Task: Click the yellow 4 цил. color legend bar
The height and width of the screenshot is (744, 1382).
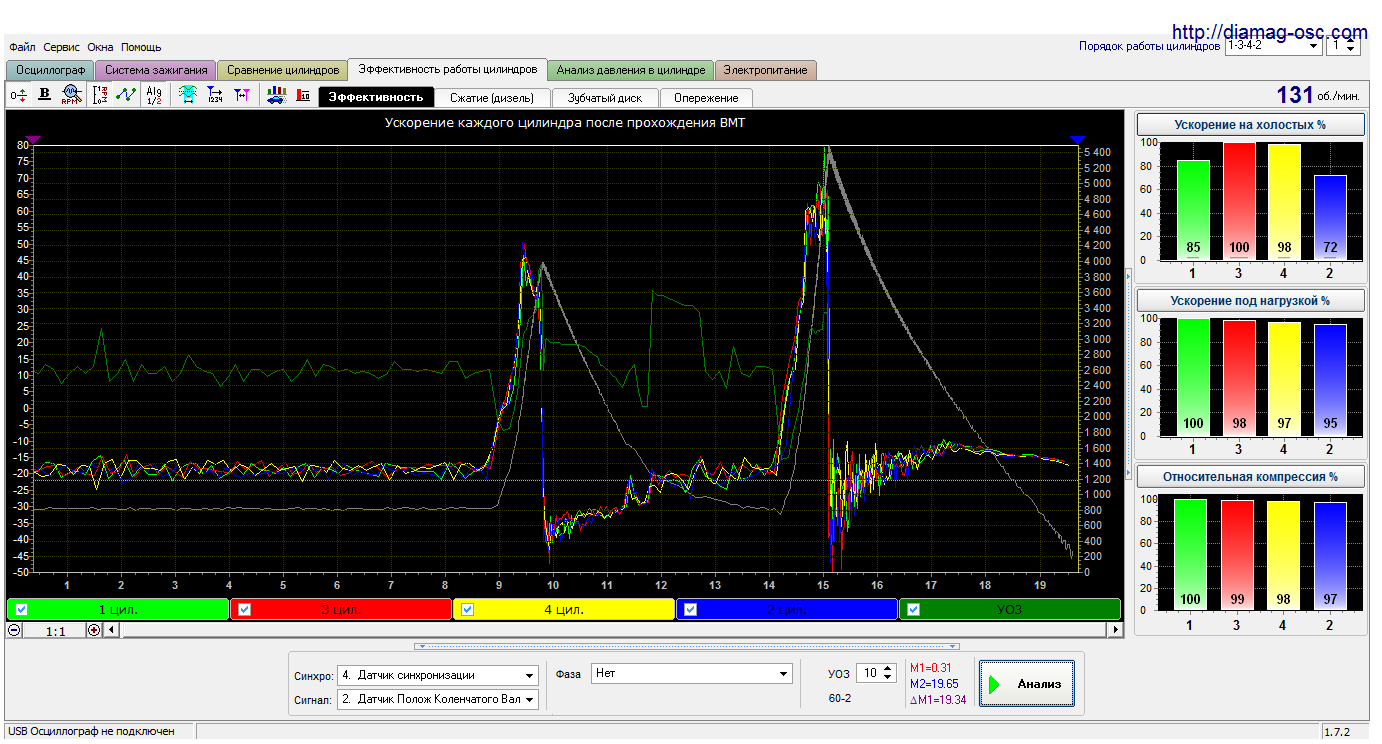Action: point(564,609)
